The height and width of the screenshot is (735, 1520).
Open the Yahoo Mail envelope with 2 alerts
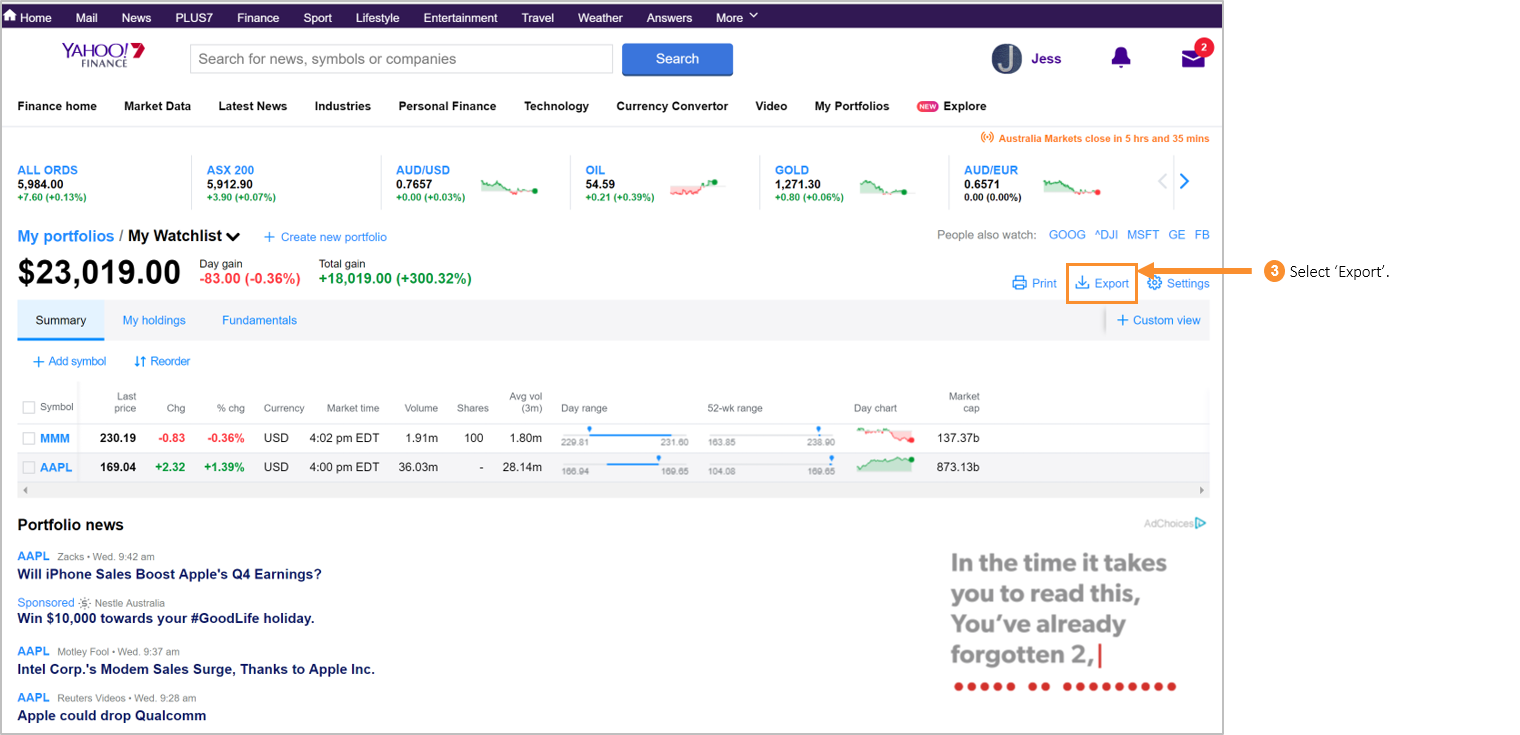pos(1192,59)
